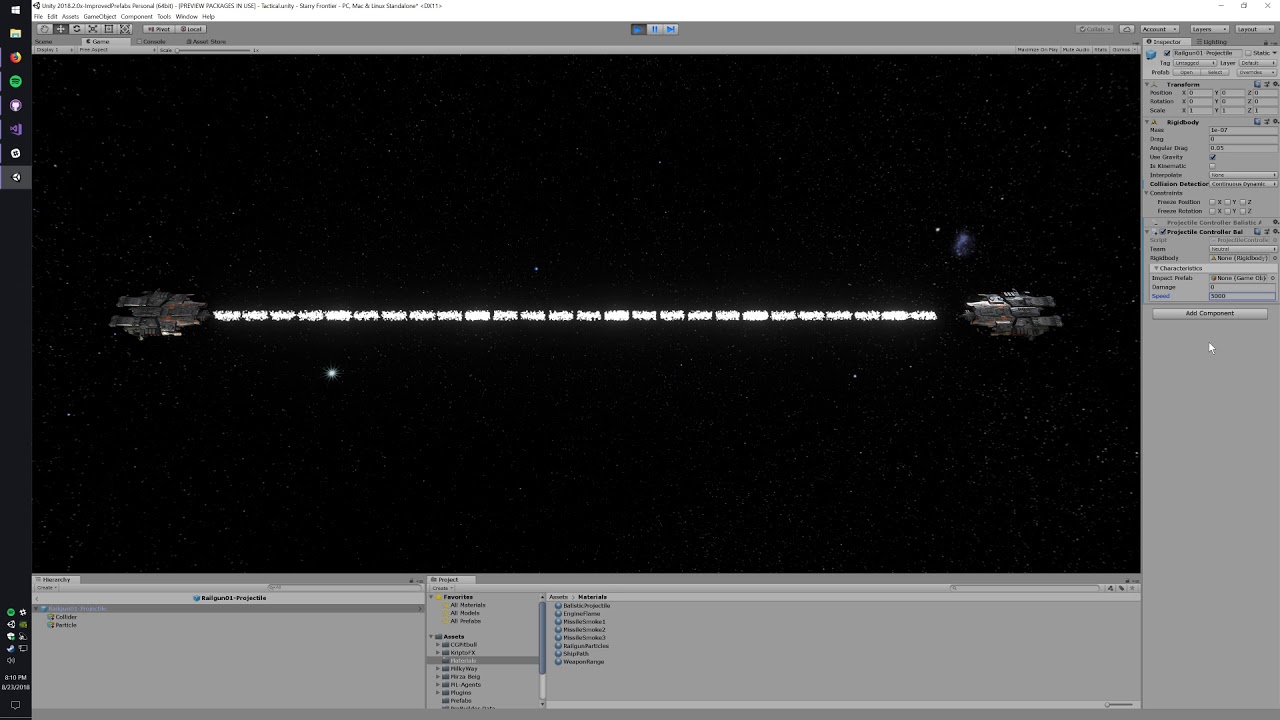Screen dimensions: 1280x720
Task: Open the Layer dropdown in Inspector
Action: pos(1257,62)
